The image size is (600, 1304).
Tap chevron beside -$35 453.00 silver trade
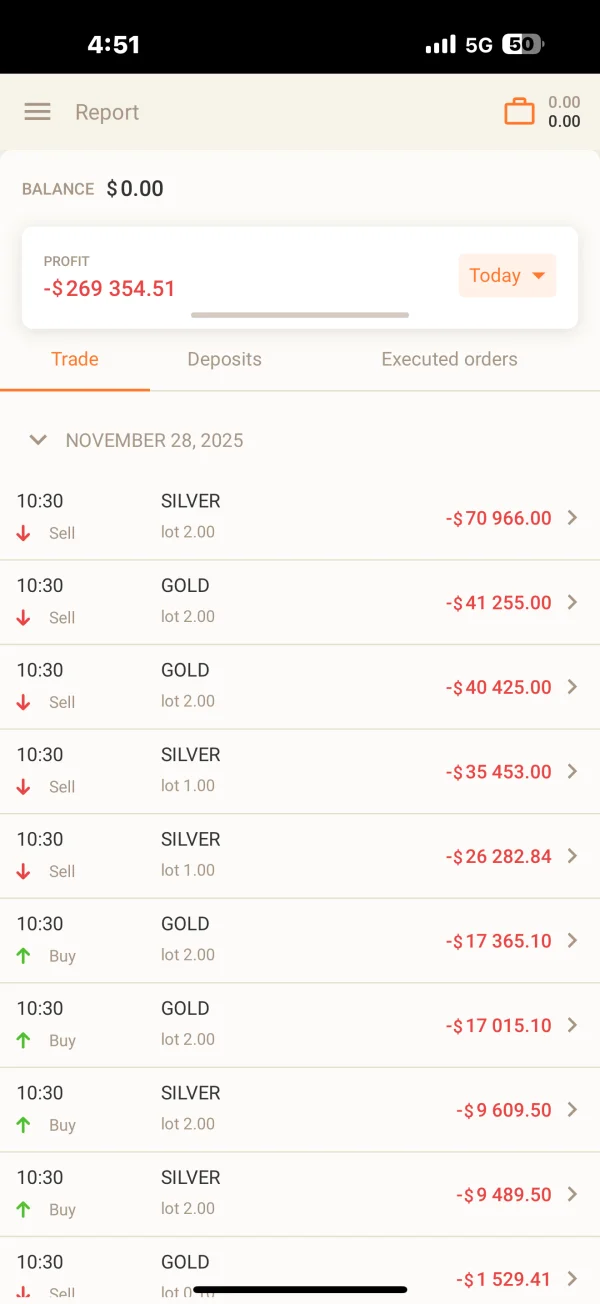tap(573, 771)
